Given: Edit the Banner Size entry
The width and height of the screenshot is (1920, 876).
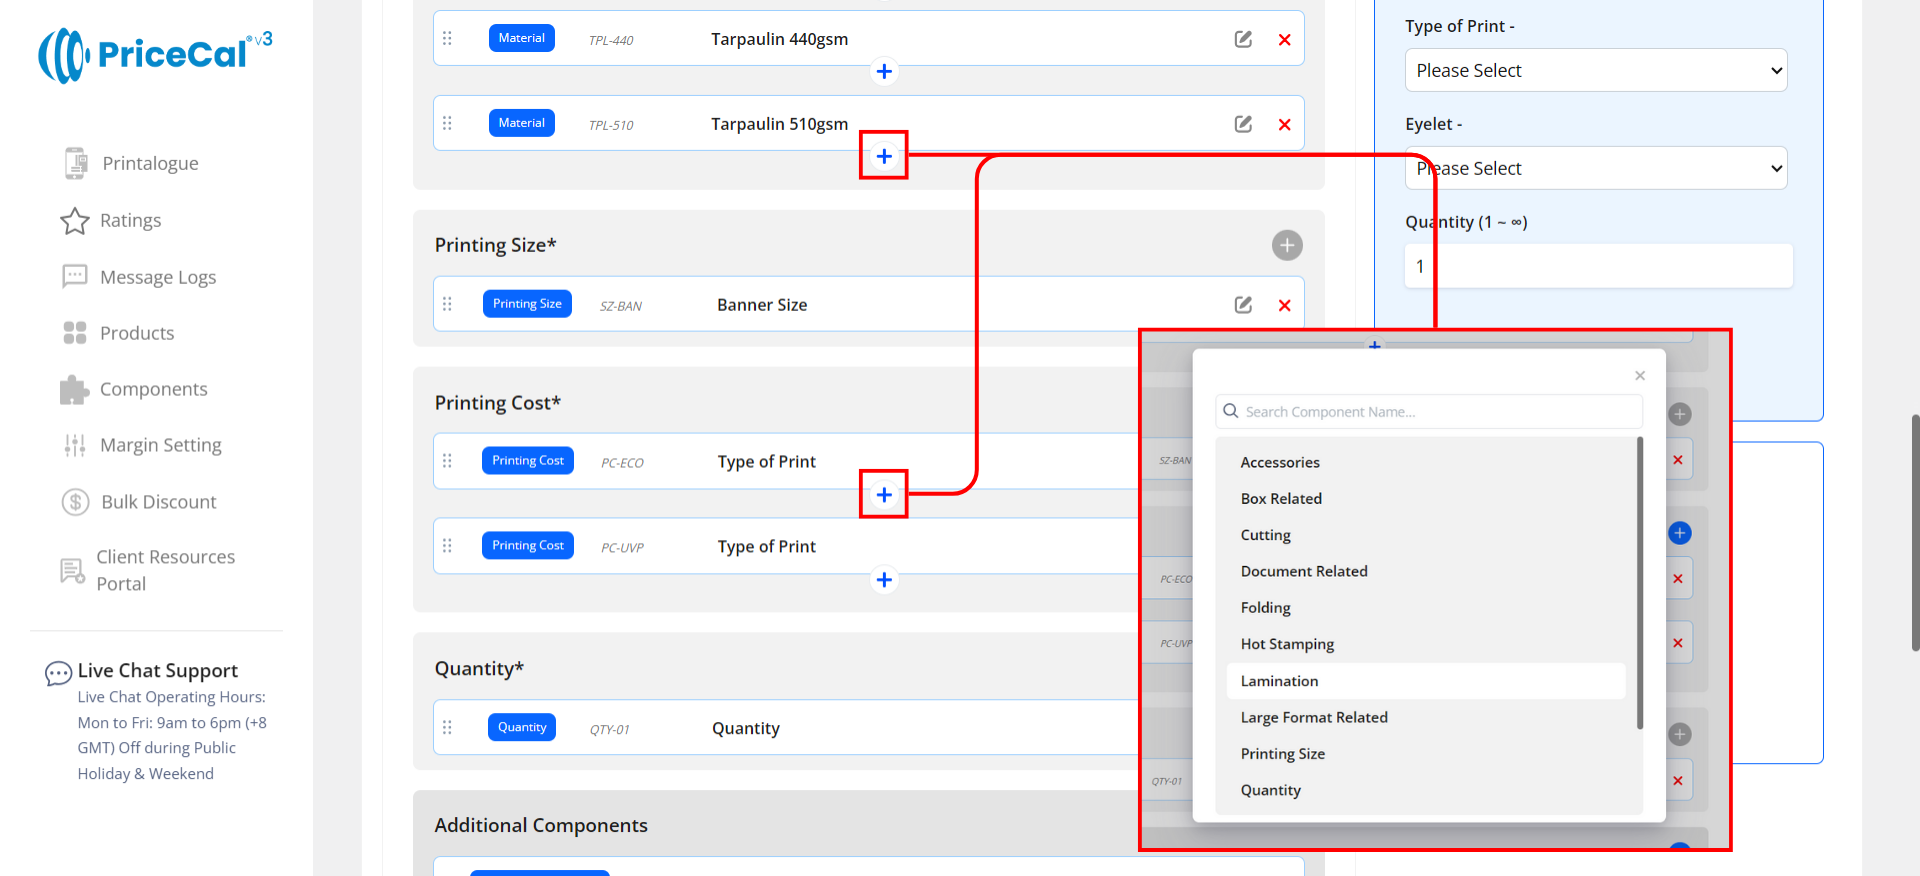Looking at the screenshot, I should tap(1243, 305).
